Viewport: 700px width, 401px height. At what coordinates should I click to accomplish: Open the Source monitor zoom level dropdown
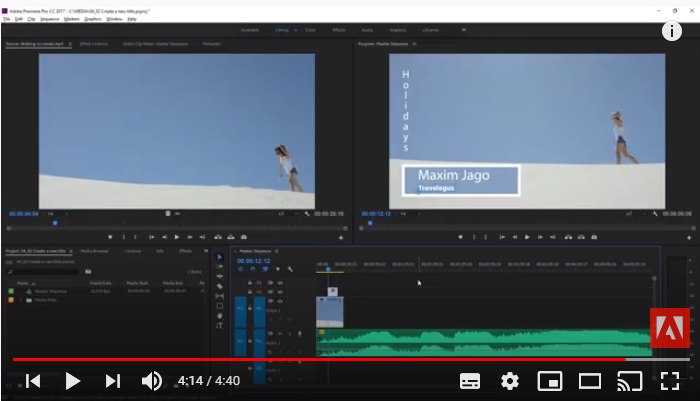pos(57,214)
